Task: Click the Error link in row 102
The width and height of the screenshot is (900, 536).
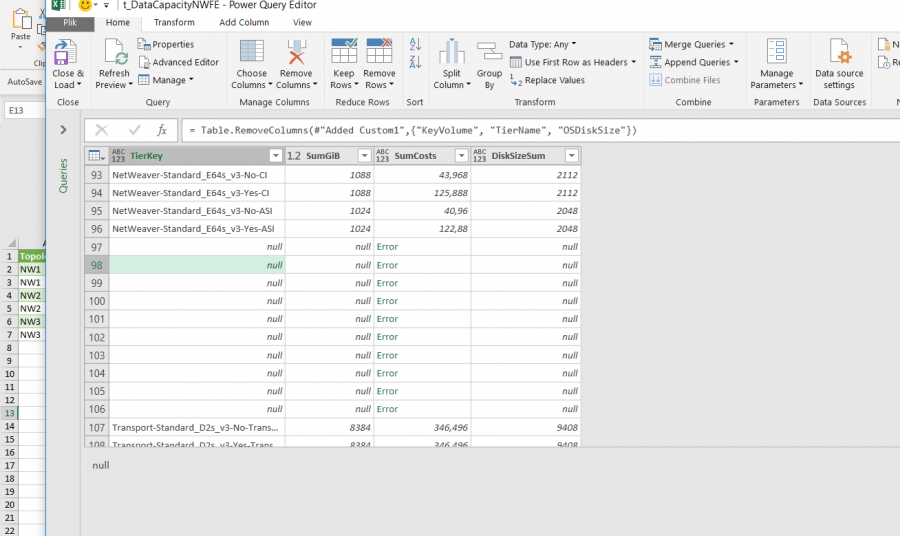Action: pyautogui.click(x=387, y=337)
